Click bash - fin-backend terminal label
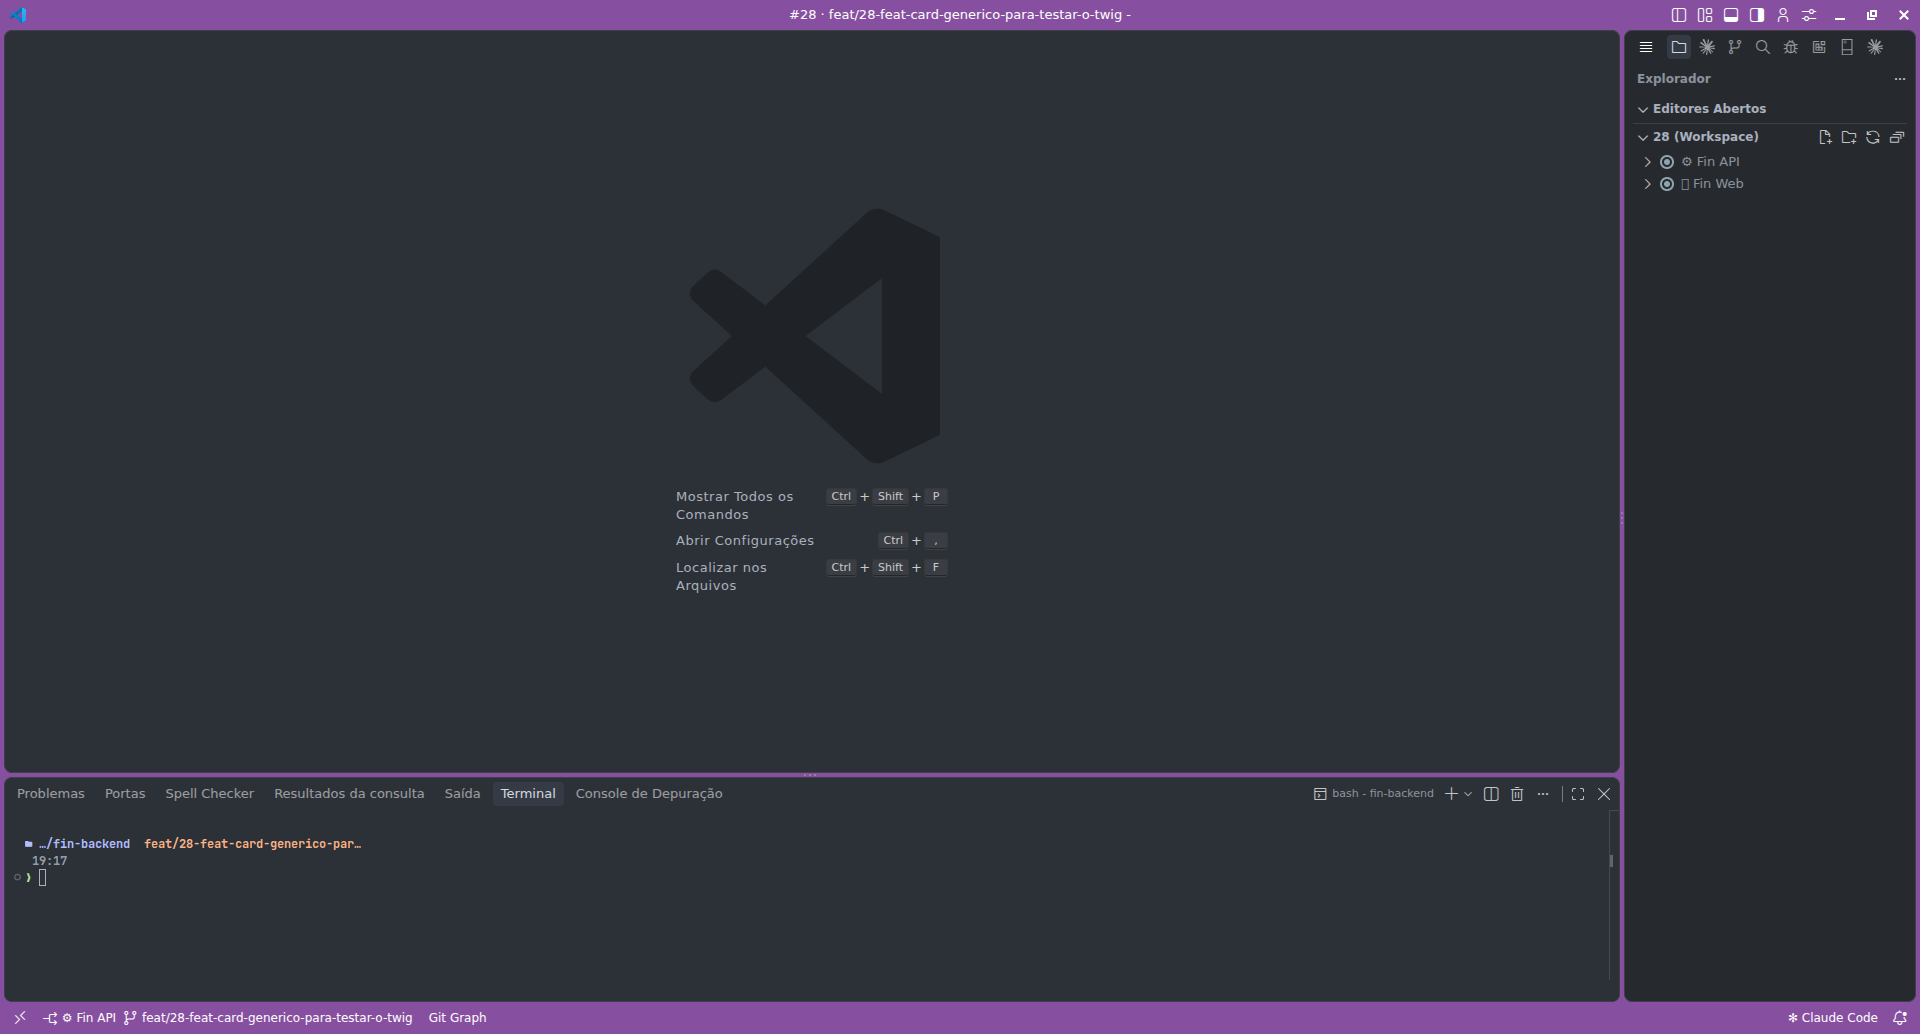 [x=1374, y=794]
